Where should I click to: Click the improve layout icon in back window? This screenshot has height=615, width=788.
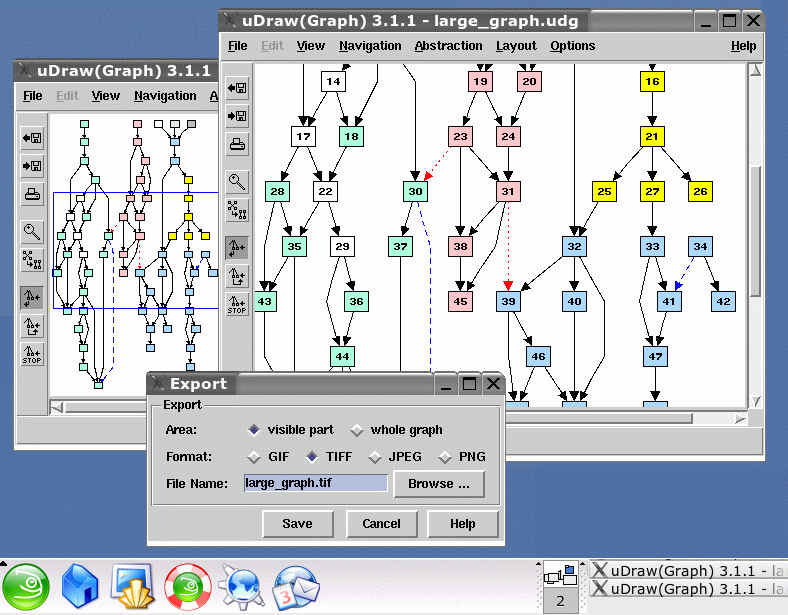32,260
